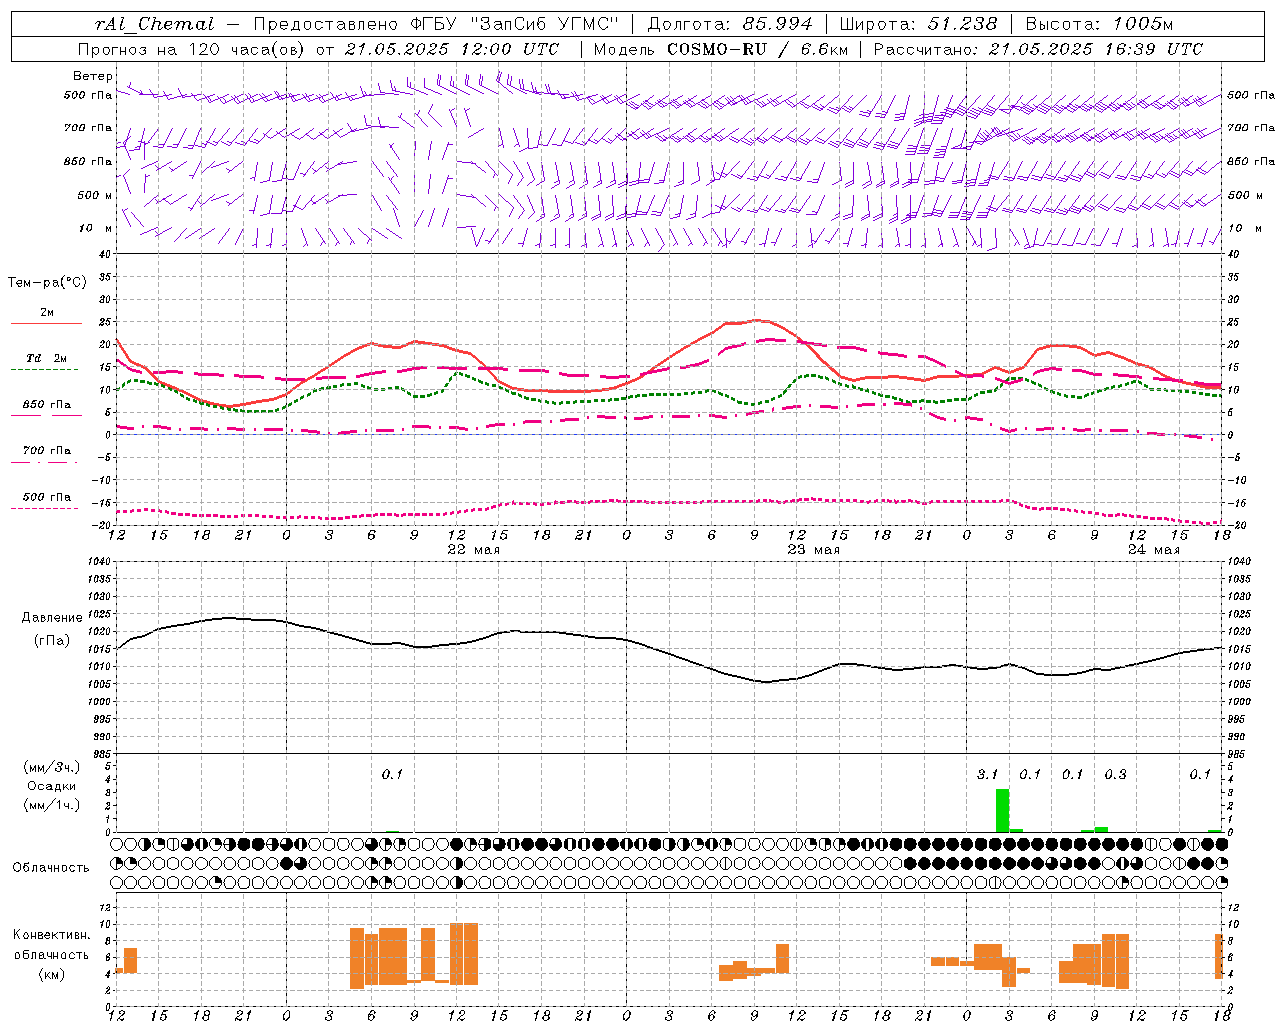Select the (мм/3ч.) unit label
Image resolution: width=1280 pixels, height=1024 pixels.
coord(52,768)
